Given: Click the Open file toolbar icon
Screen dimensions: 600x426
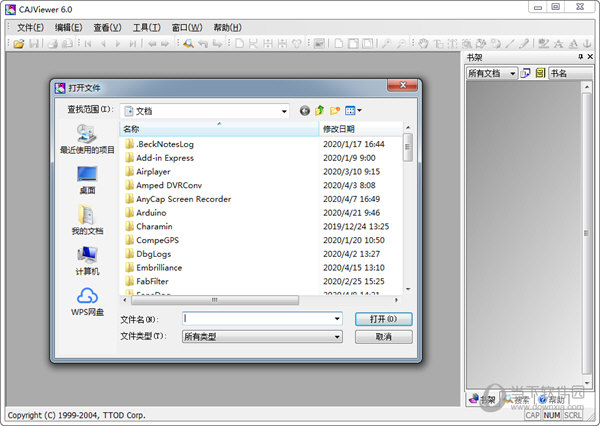Looking at the screenshot, I should (18, 44).
